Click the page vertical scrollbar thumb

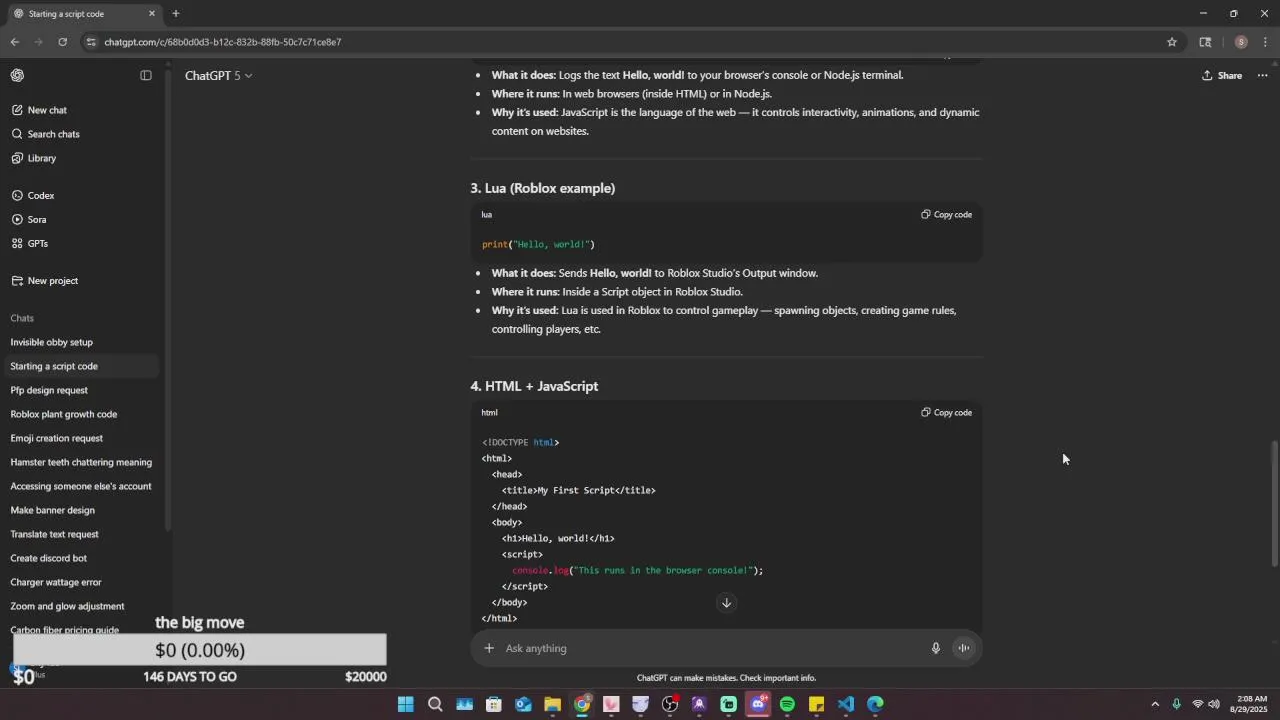click(1274, 504)
